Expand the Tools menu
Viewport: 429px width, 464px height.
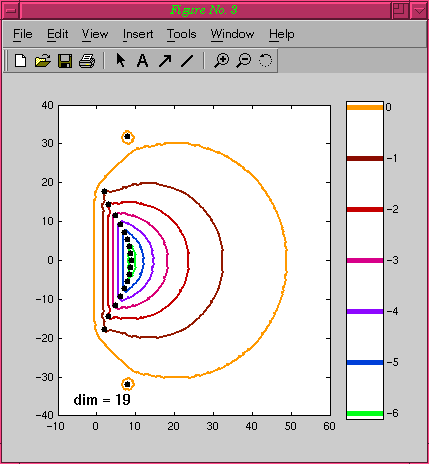click(182, 34)
